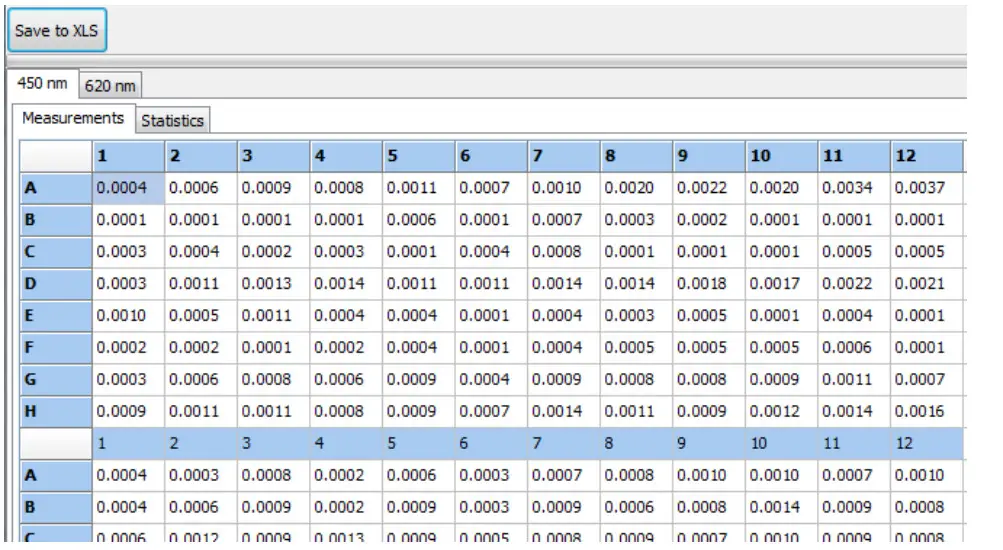Select lower table row A column 4 value 0.0002
This screenshot has width=1003, height=550.
point(346,476)
